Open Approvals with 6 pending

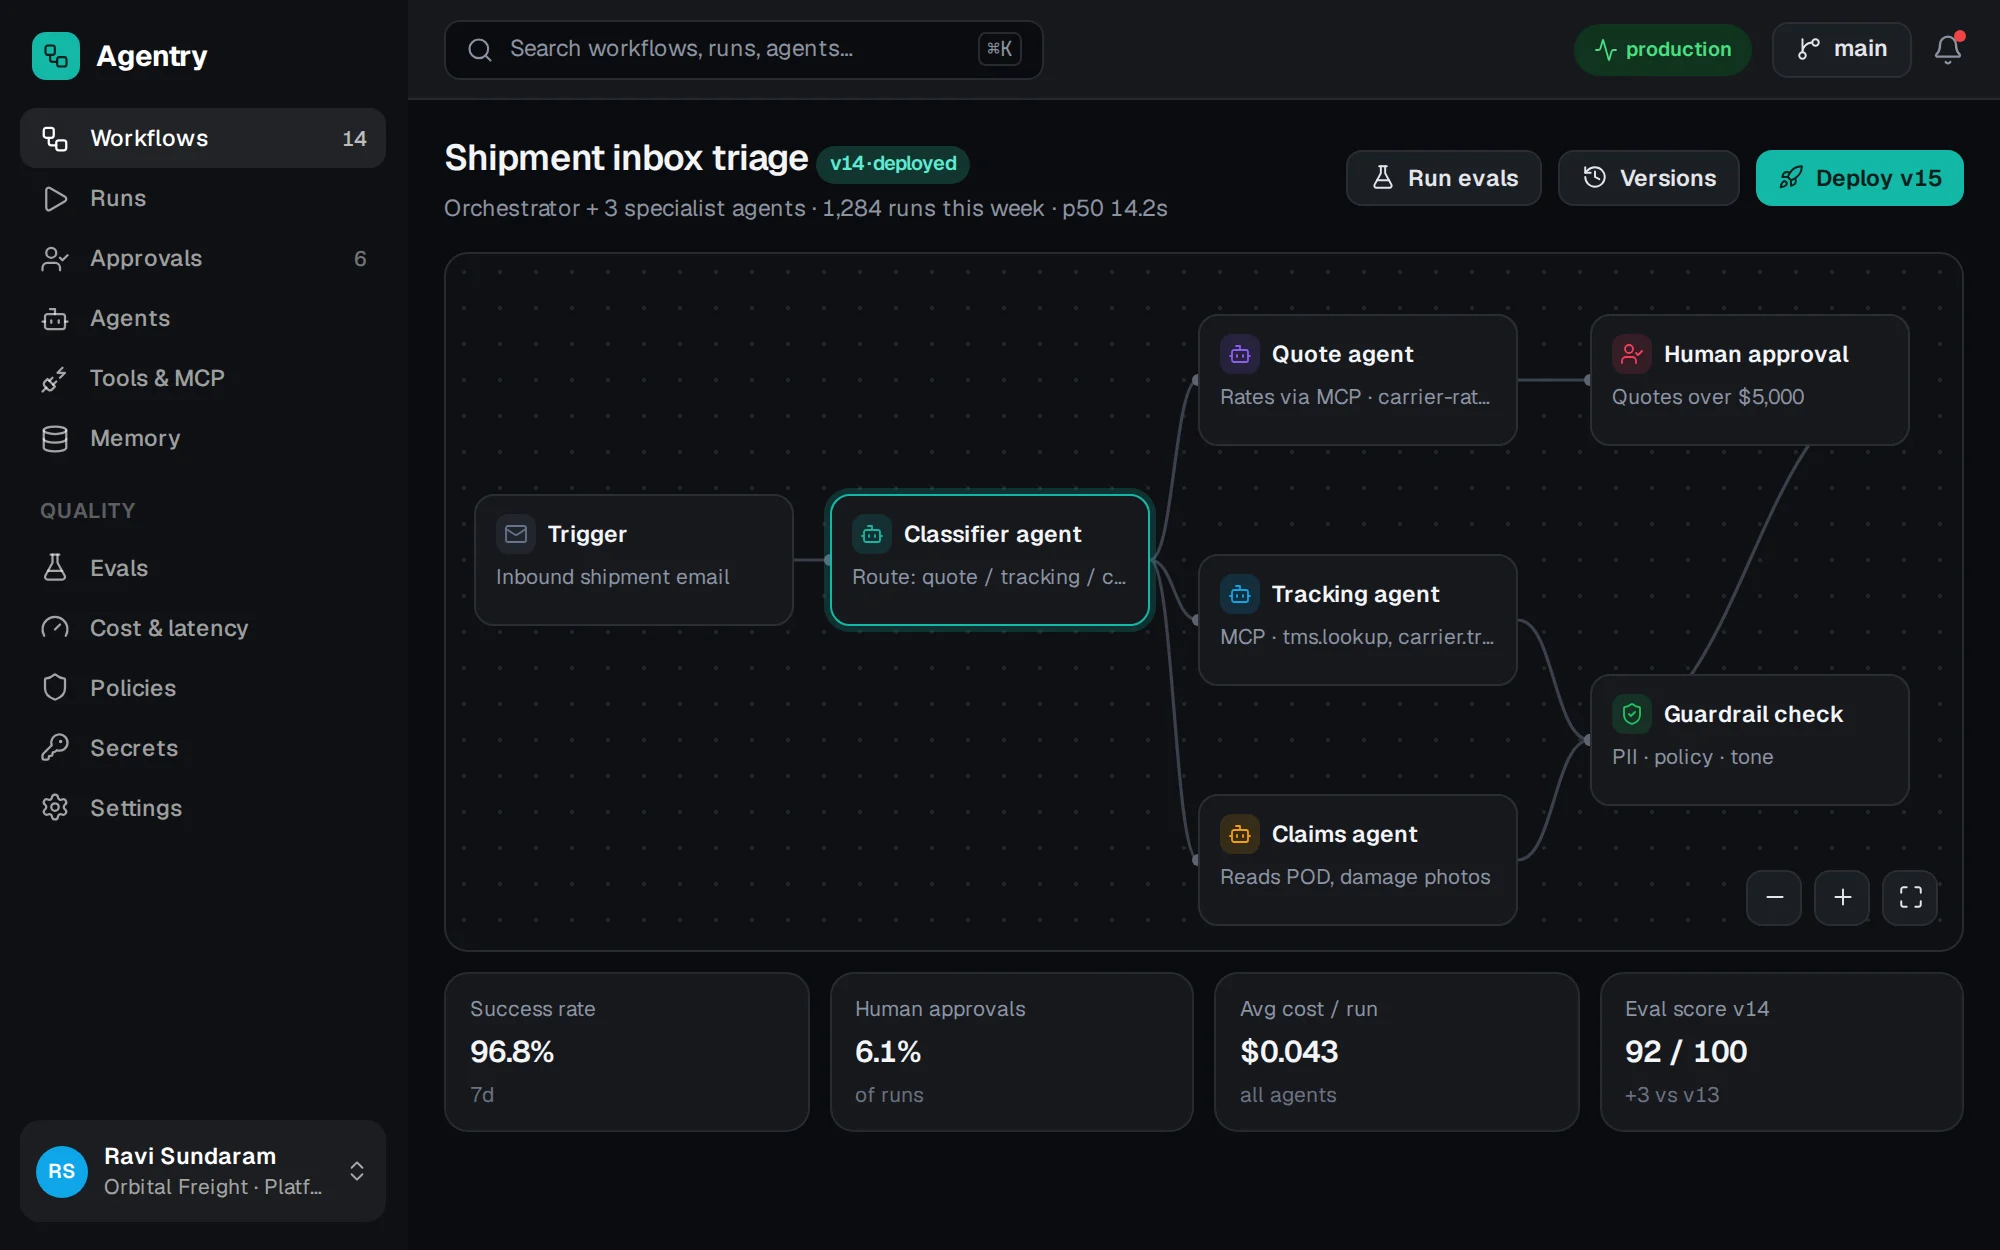click(203, 258)
